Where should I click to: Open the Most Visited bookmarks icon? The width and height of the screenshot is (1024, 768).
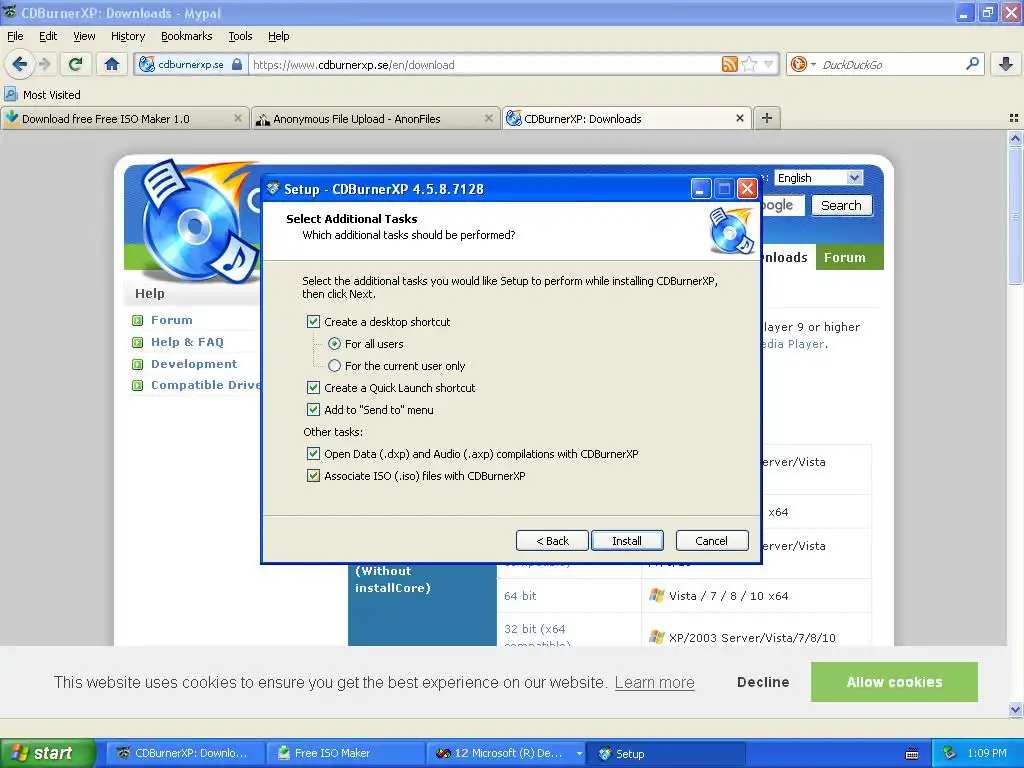10,94
